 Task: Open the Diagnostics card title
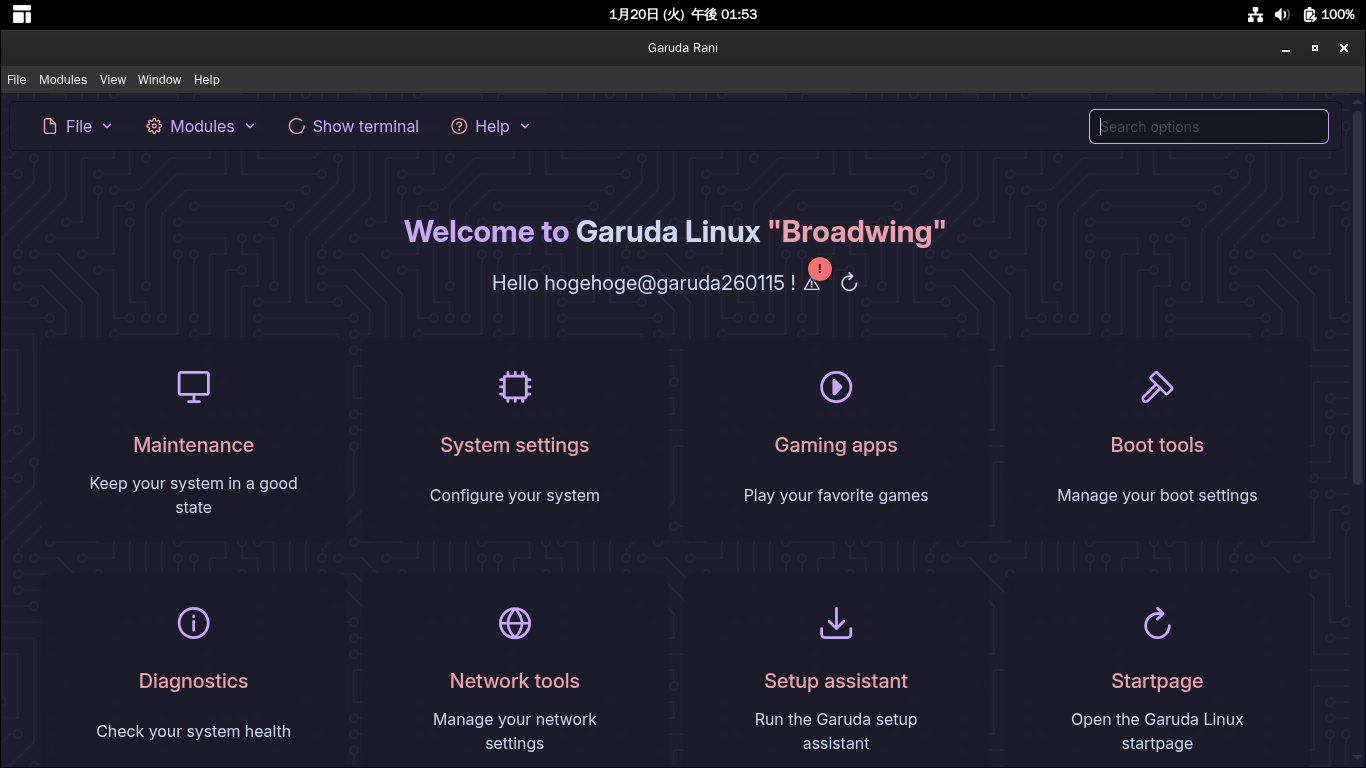coord(193,681)
